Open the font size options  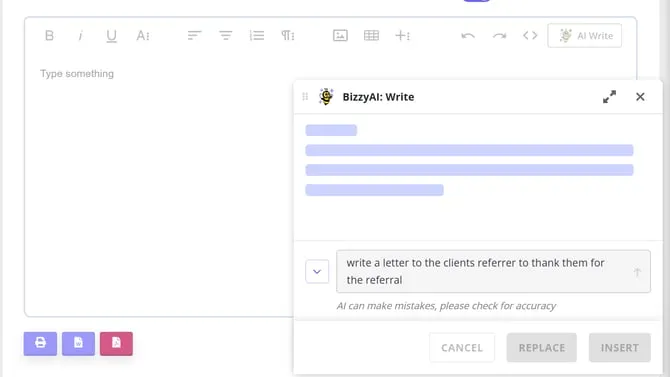[143, 35]
